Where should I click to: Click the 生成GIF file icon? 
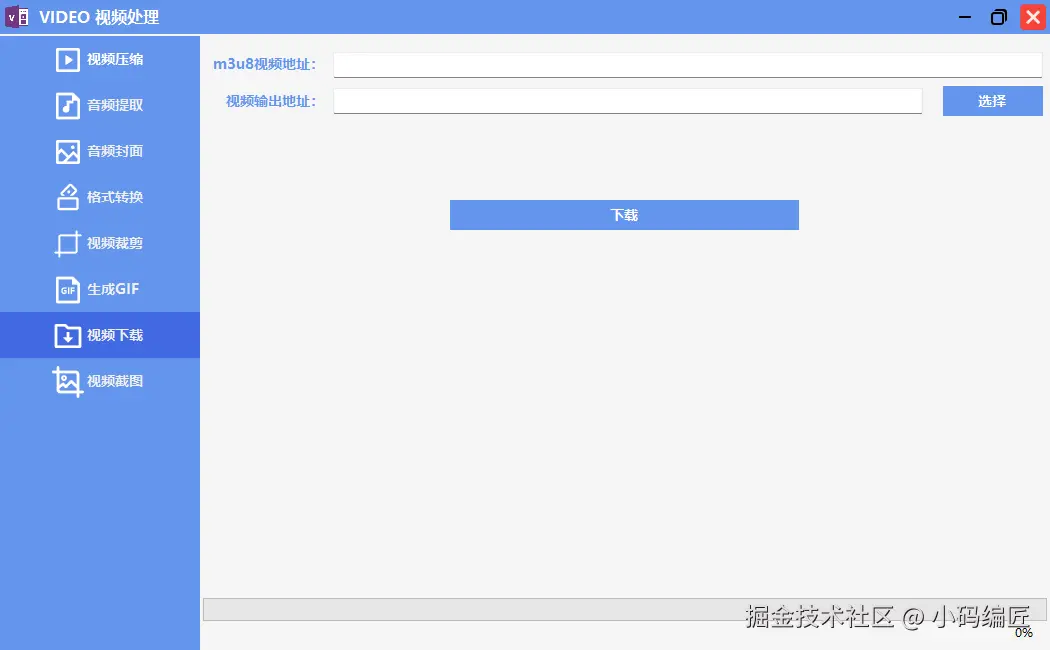[68, 290]
